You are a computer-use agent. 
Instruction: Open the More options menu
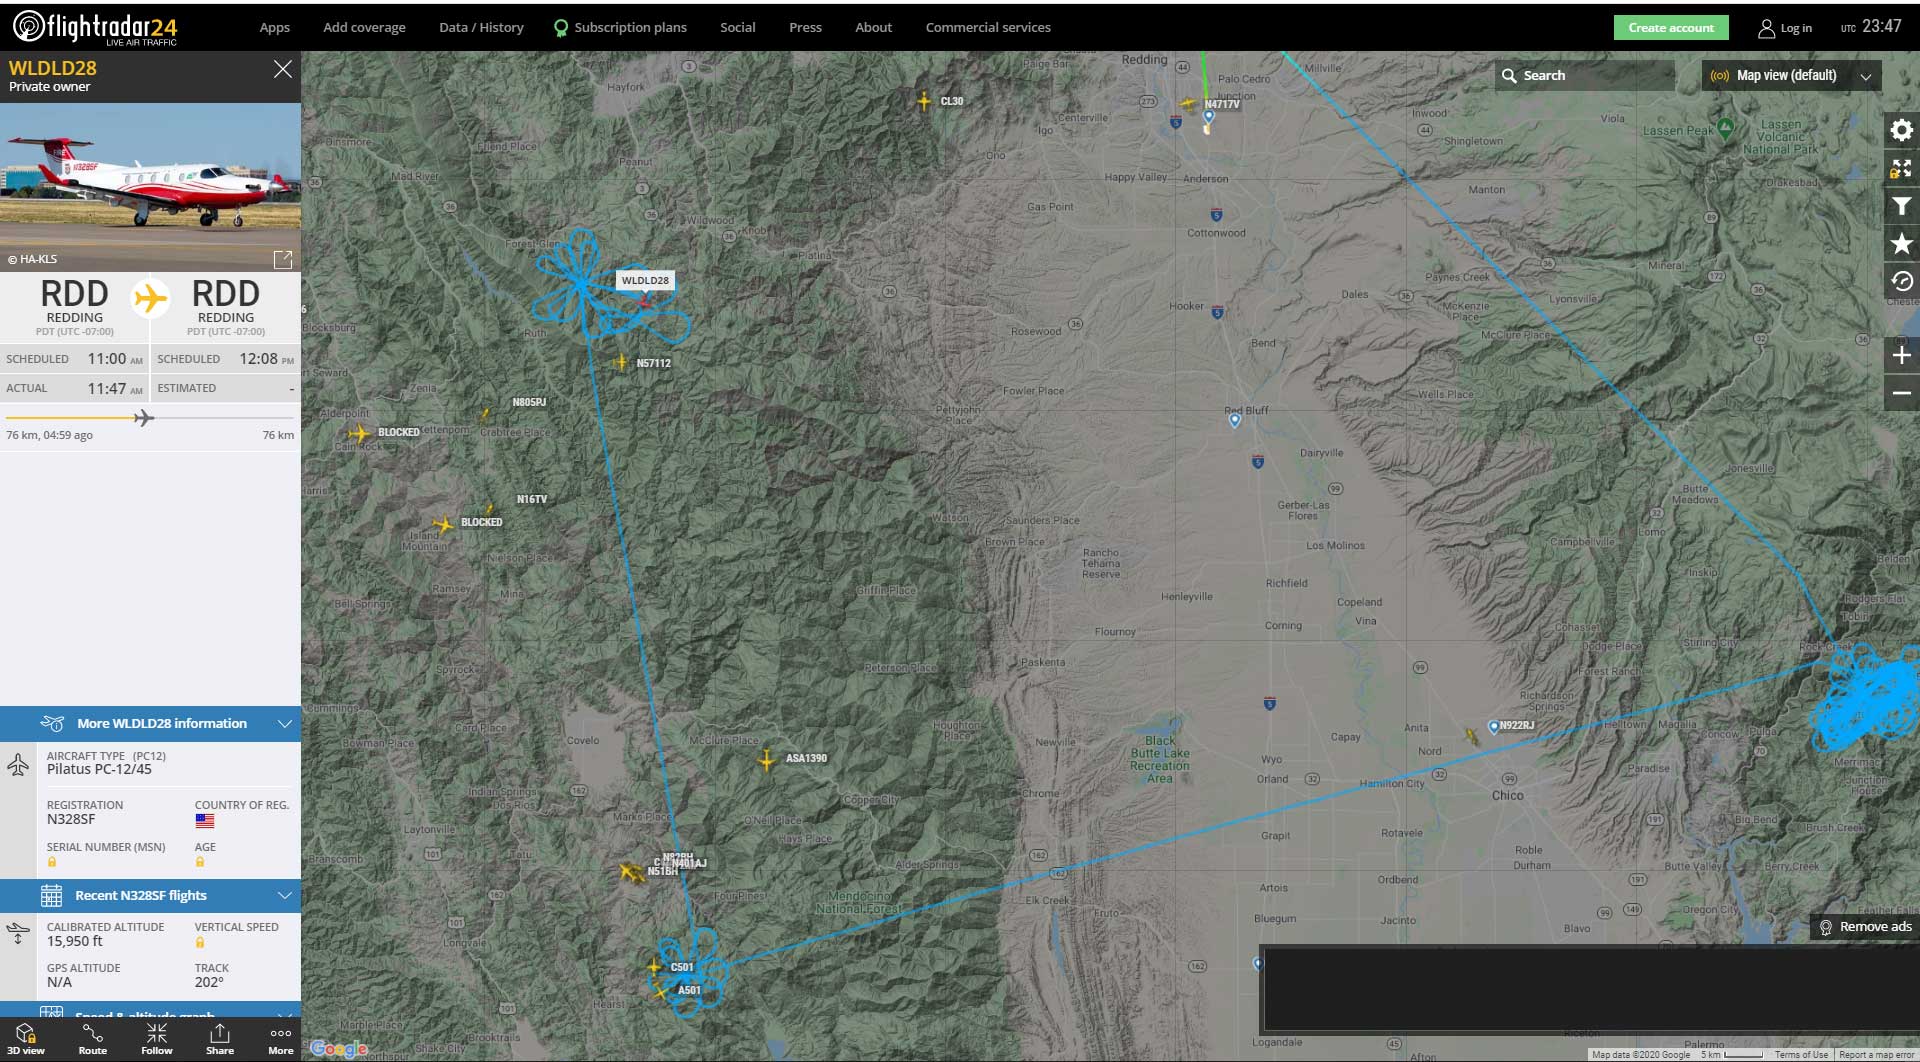click(281, 1039)
